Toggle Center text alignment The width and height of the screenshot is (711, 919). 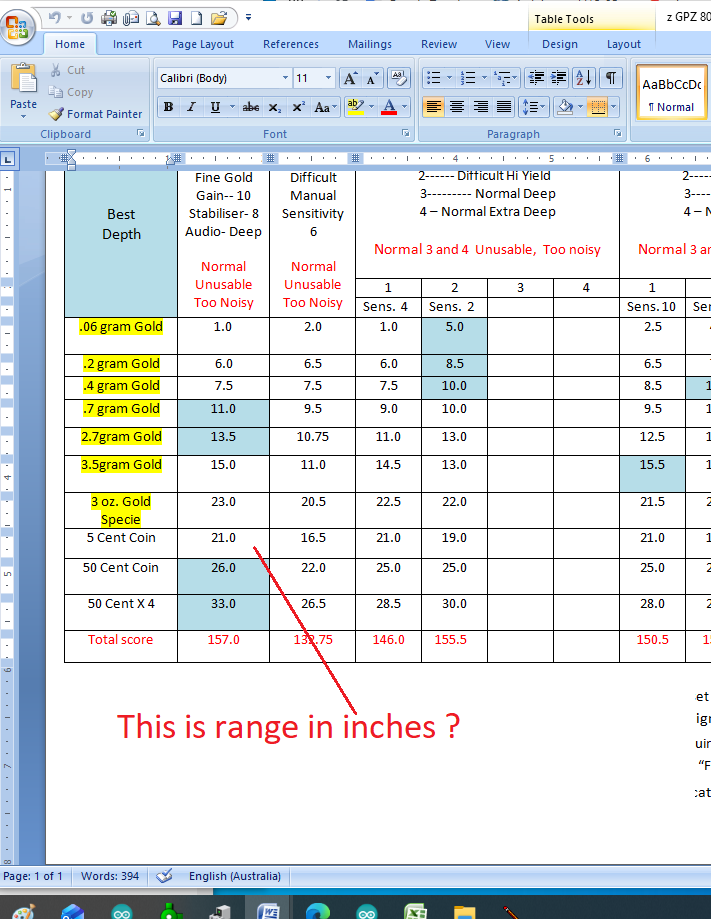point(457,107)
